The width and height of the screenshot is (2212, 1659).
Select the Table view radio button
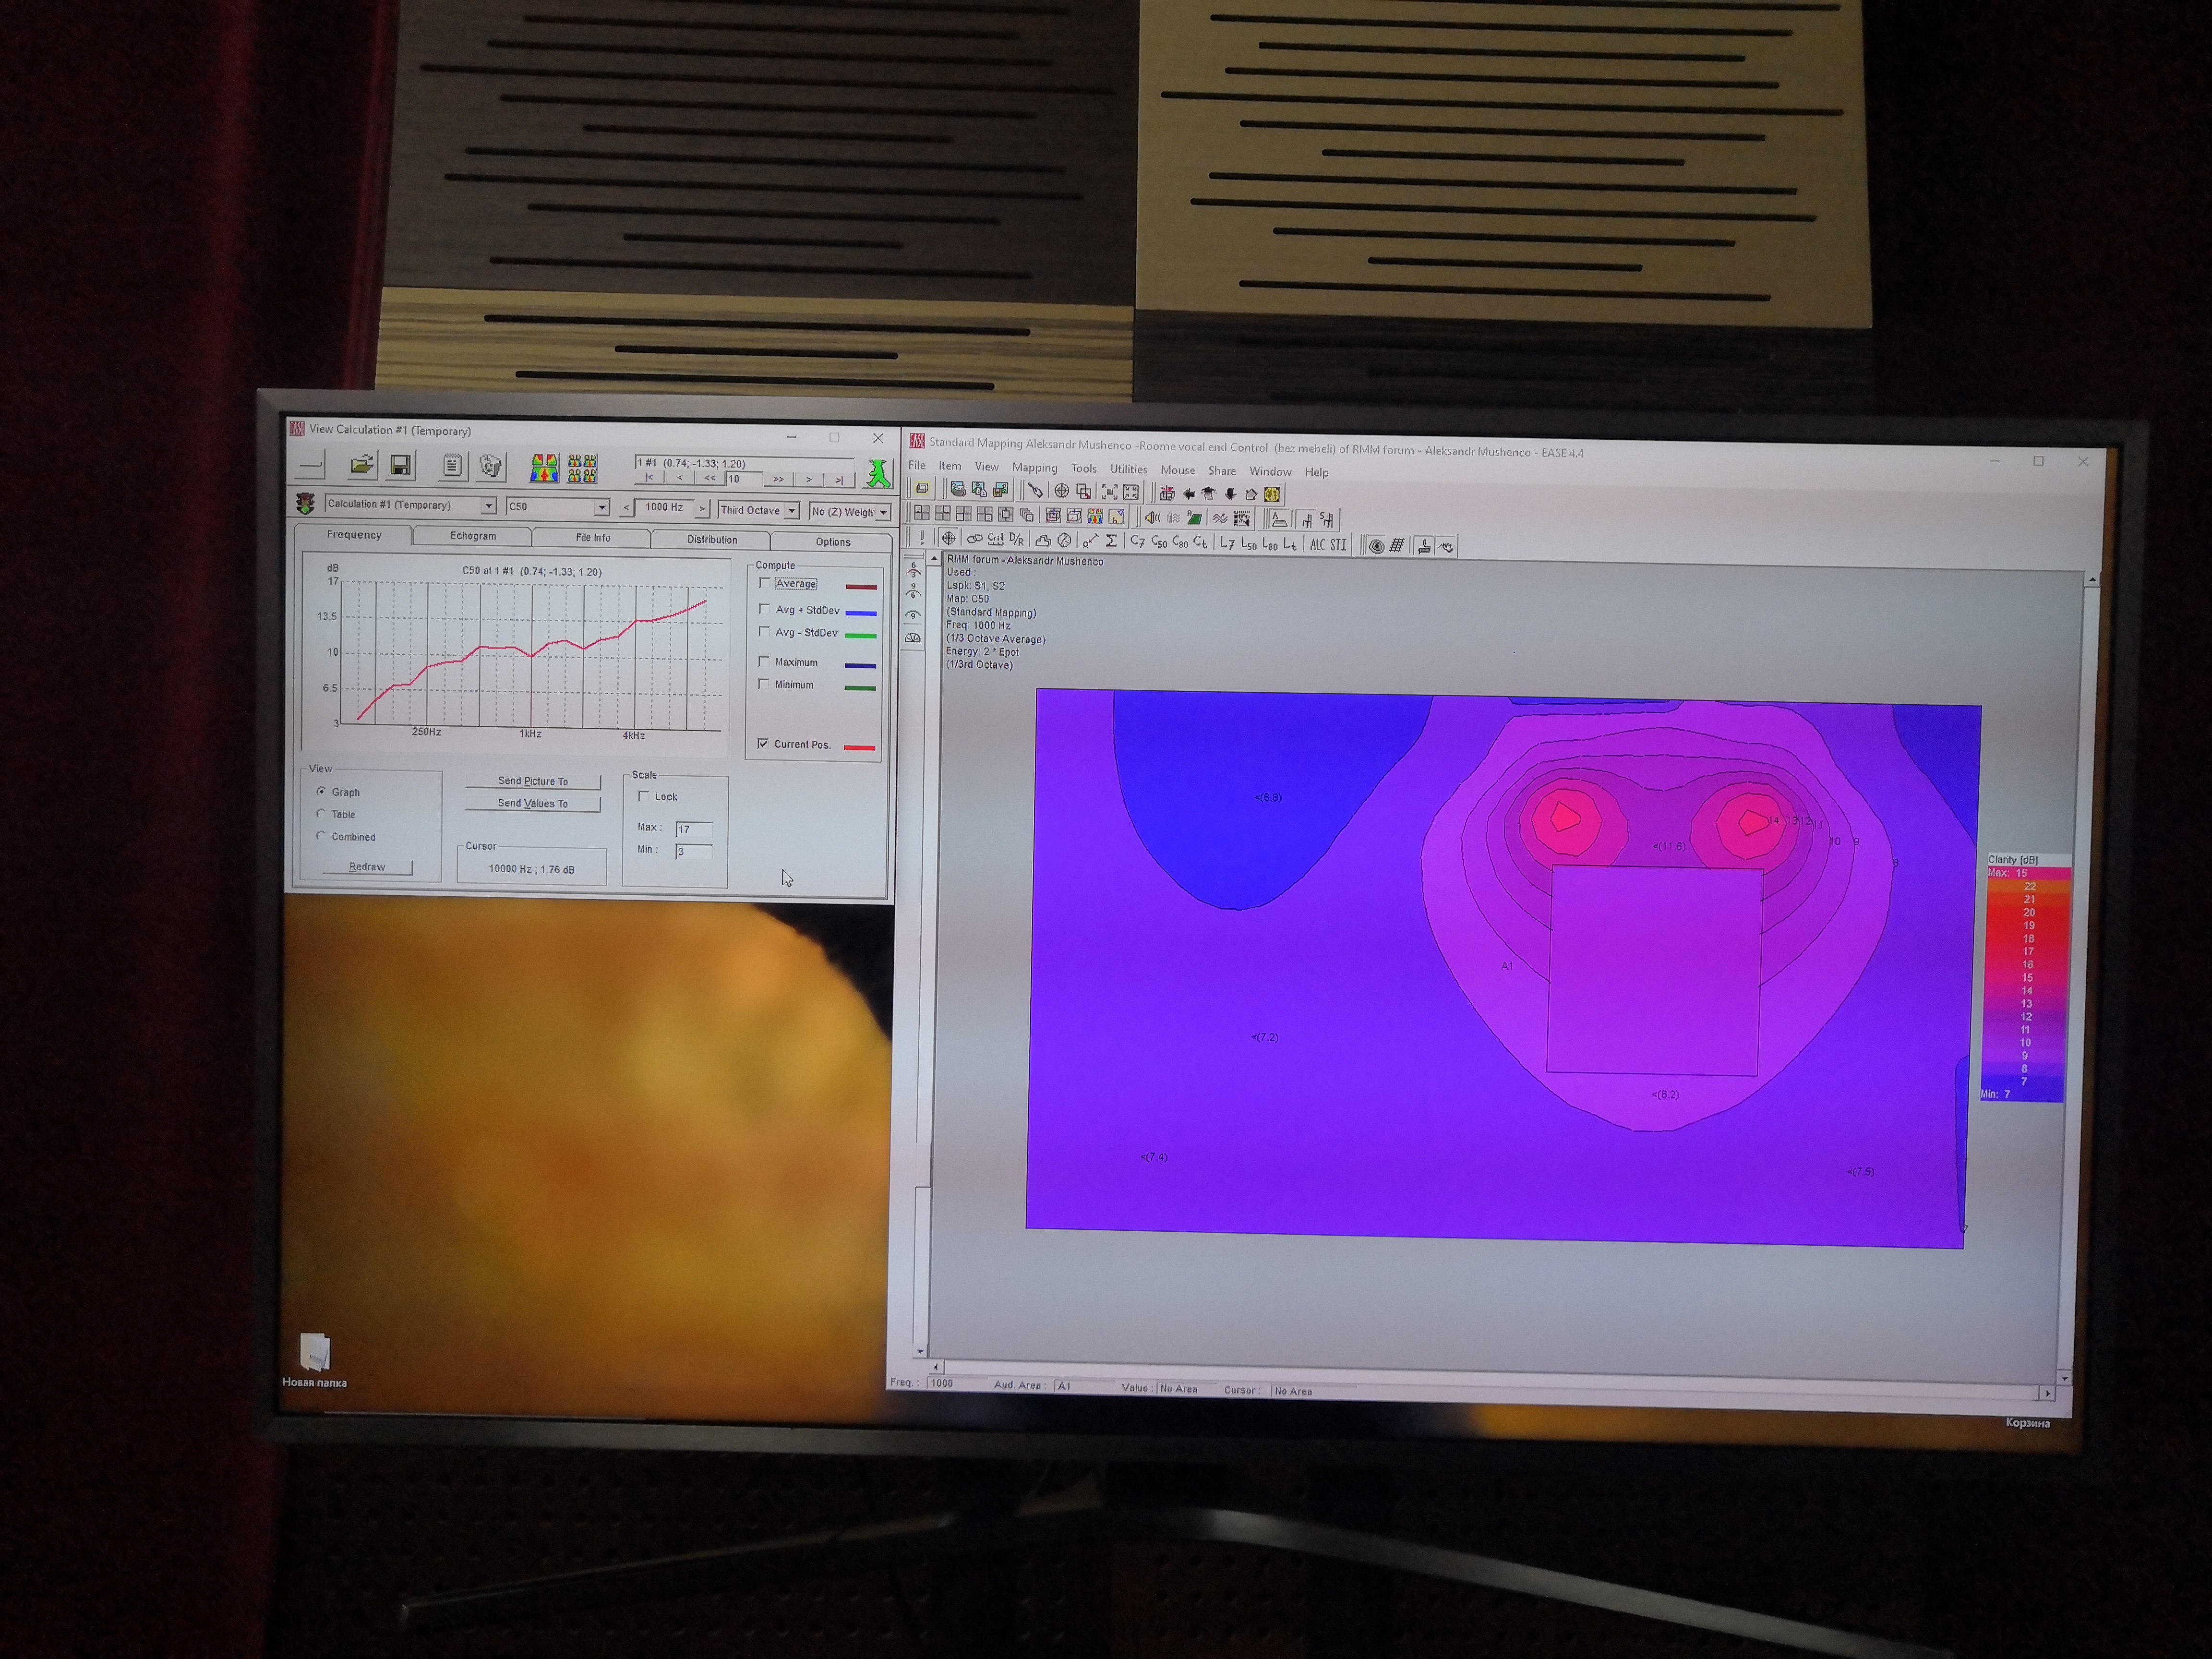coord(321,814)
